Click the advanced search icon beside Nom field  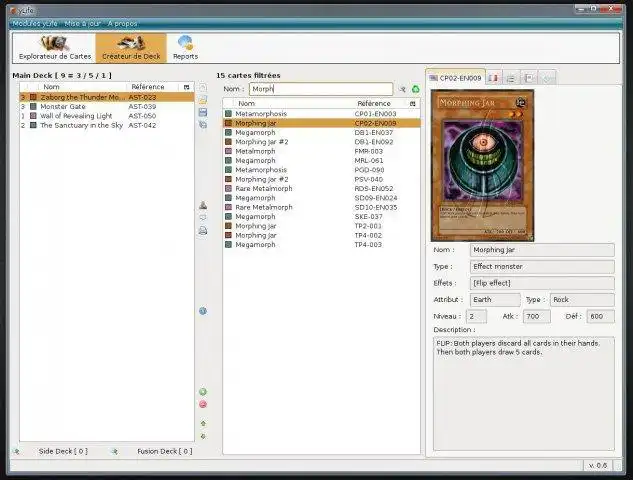(x=402, y=89)
